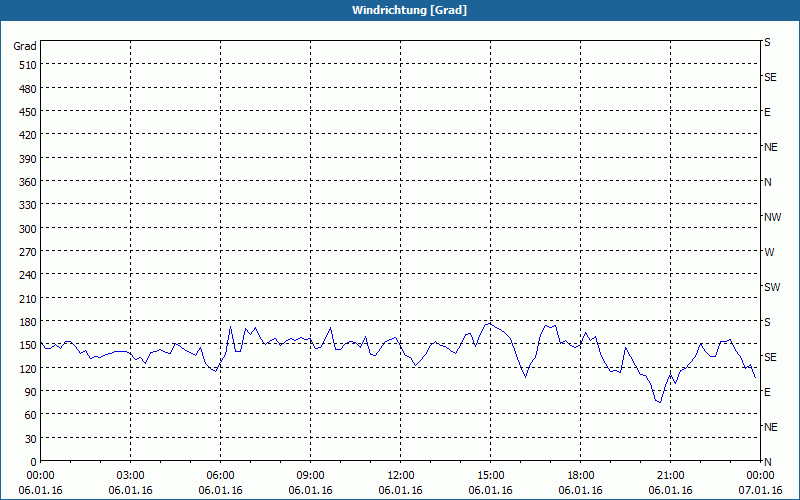Select the 270 value on the degree axis
The image size is (800, 500).
29,252
